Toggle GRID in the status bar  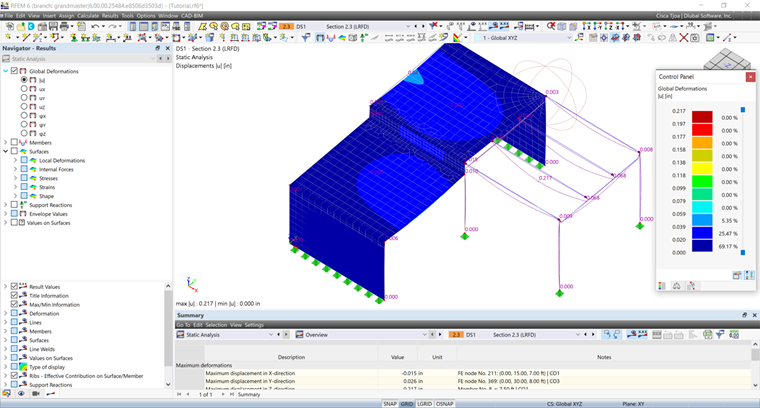point(407,404)
